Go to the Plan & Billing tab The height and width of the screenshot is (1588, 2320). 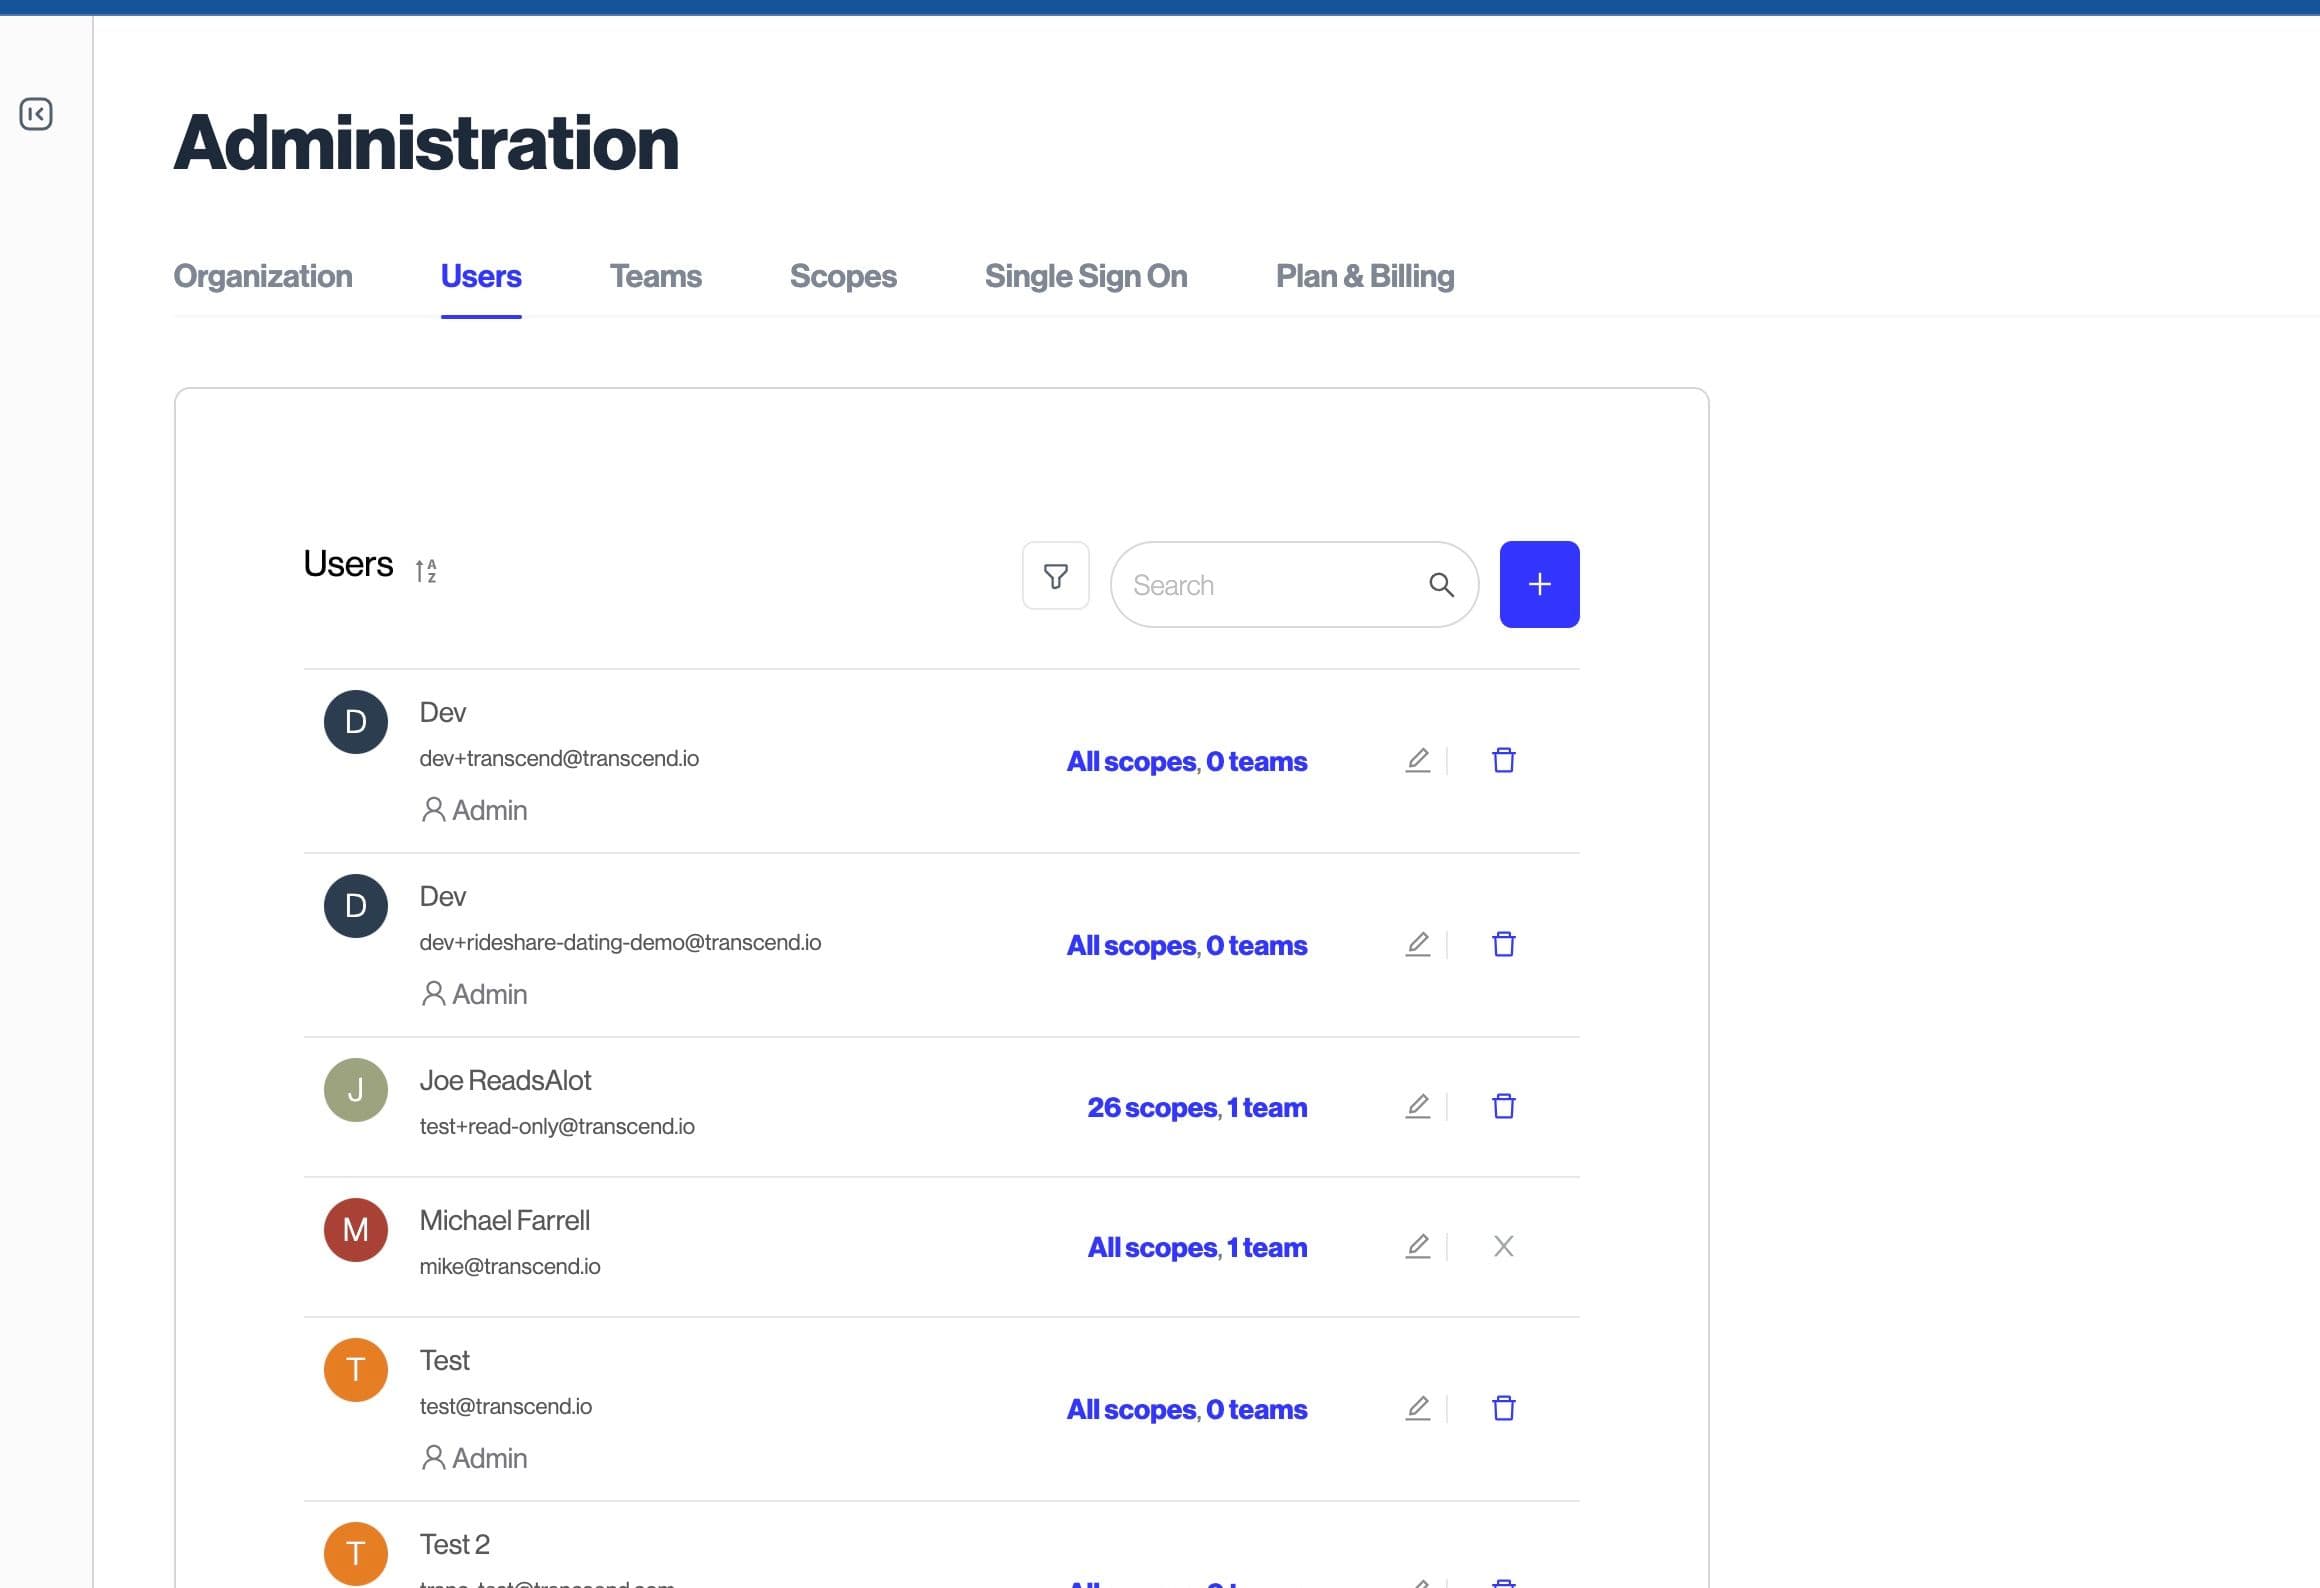[x=1364, y=276]
